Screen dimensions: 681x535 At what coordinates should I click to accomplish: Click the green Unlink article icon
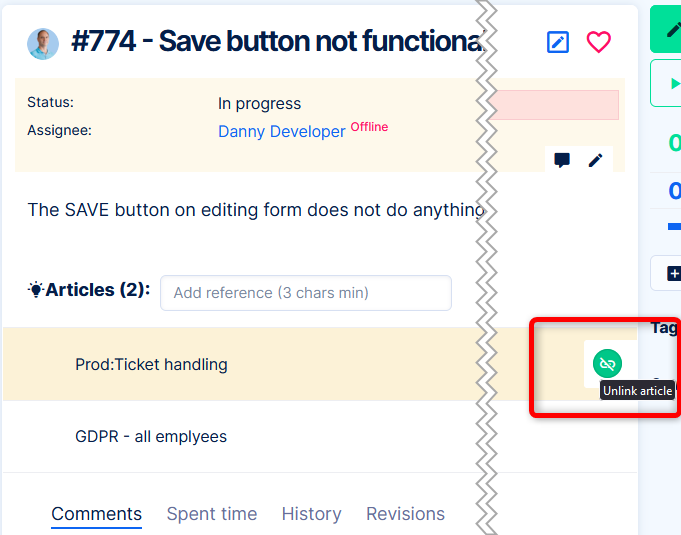(607, 363)
